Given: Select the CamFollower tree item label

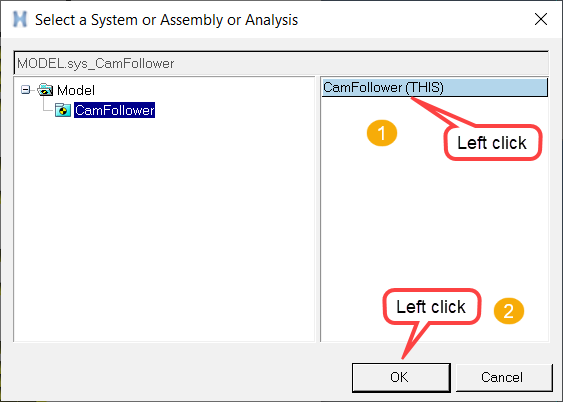Looking at the screenshot, I should point(115,110).
